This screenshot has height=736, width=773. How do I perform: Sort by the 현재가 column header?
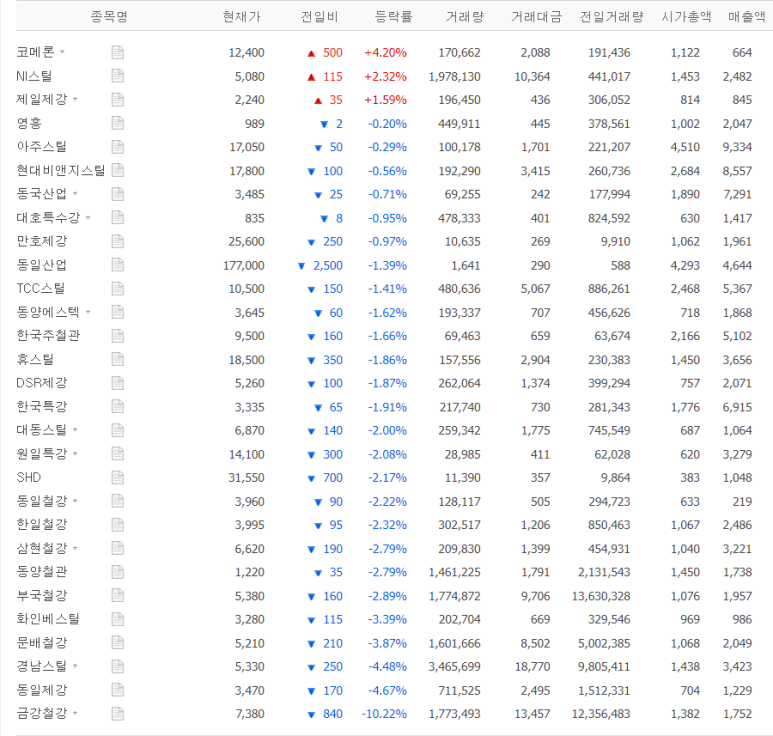241,17
